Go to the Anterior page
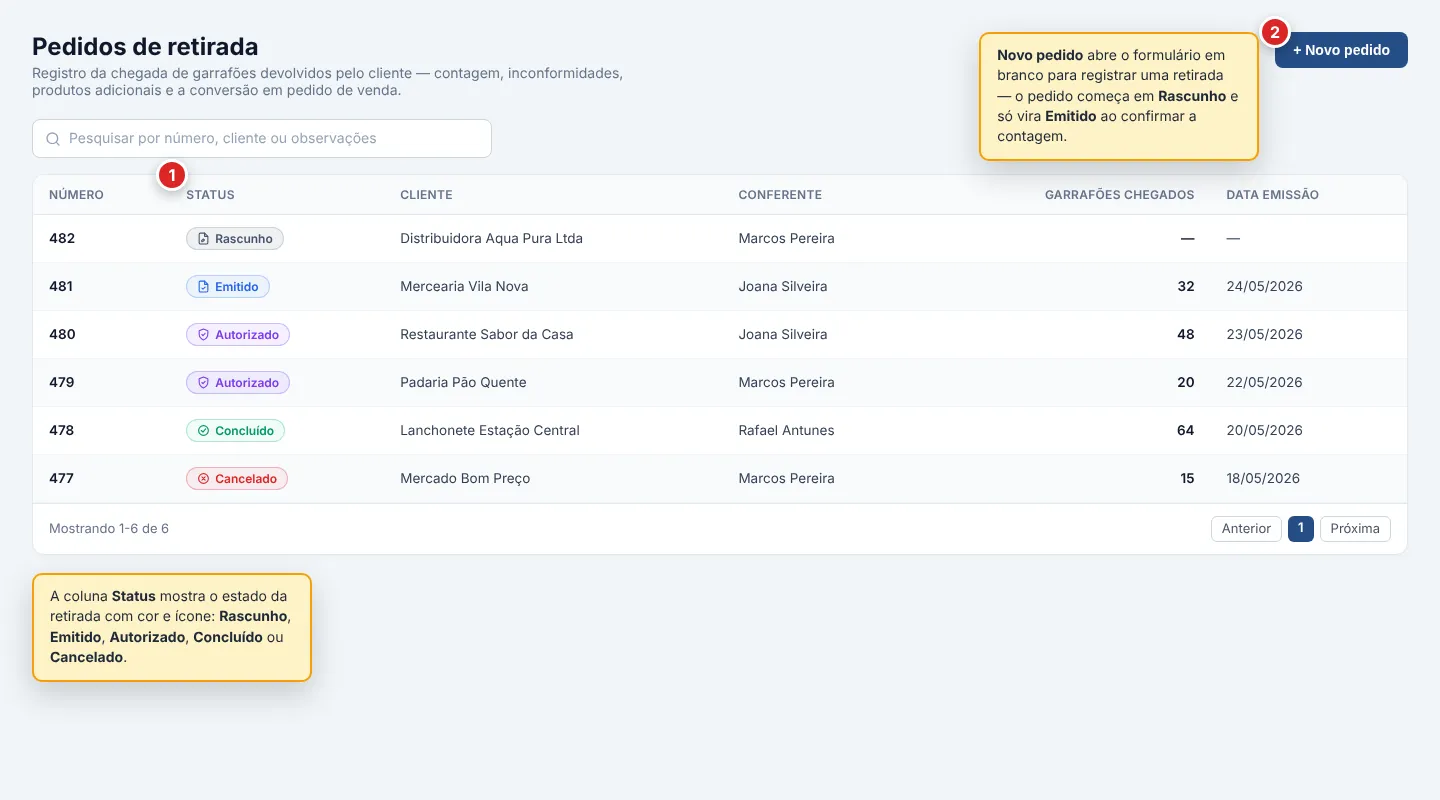The image size is (1440, 800). coord(1246,528)
